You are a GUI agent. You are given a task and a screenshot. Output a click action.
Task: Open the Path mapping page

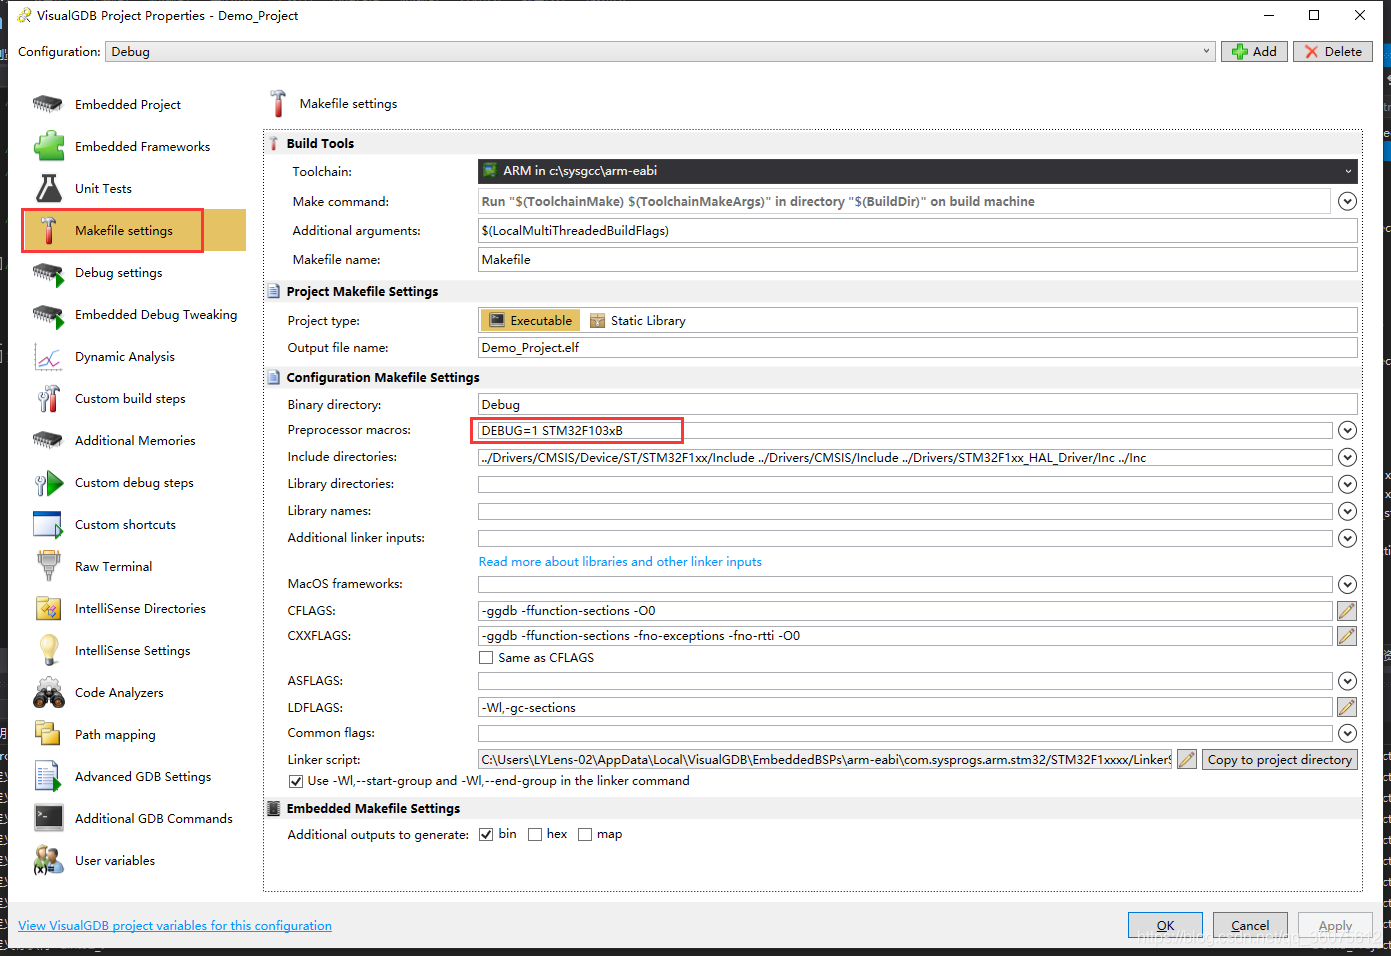[x=133, y=734]
